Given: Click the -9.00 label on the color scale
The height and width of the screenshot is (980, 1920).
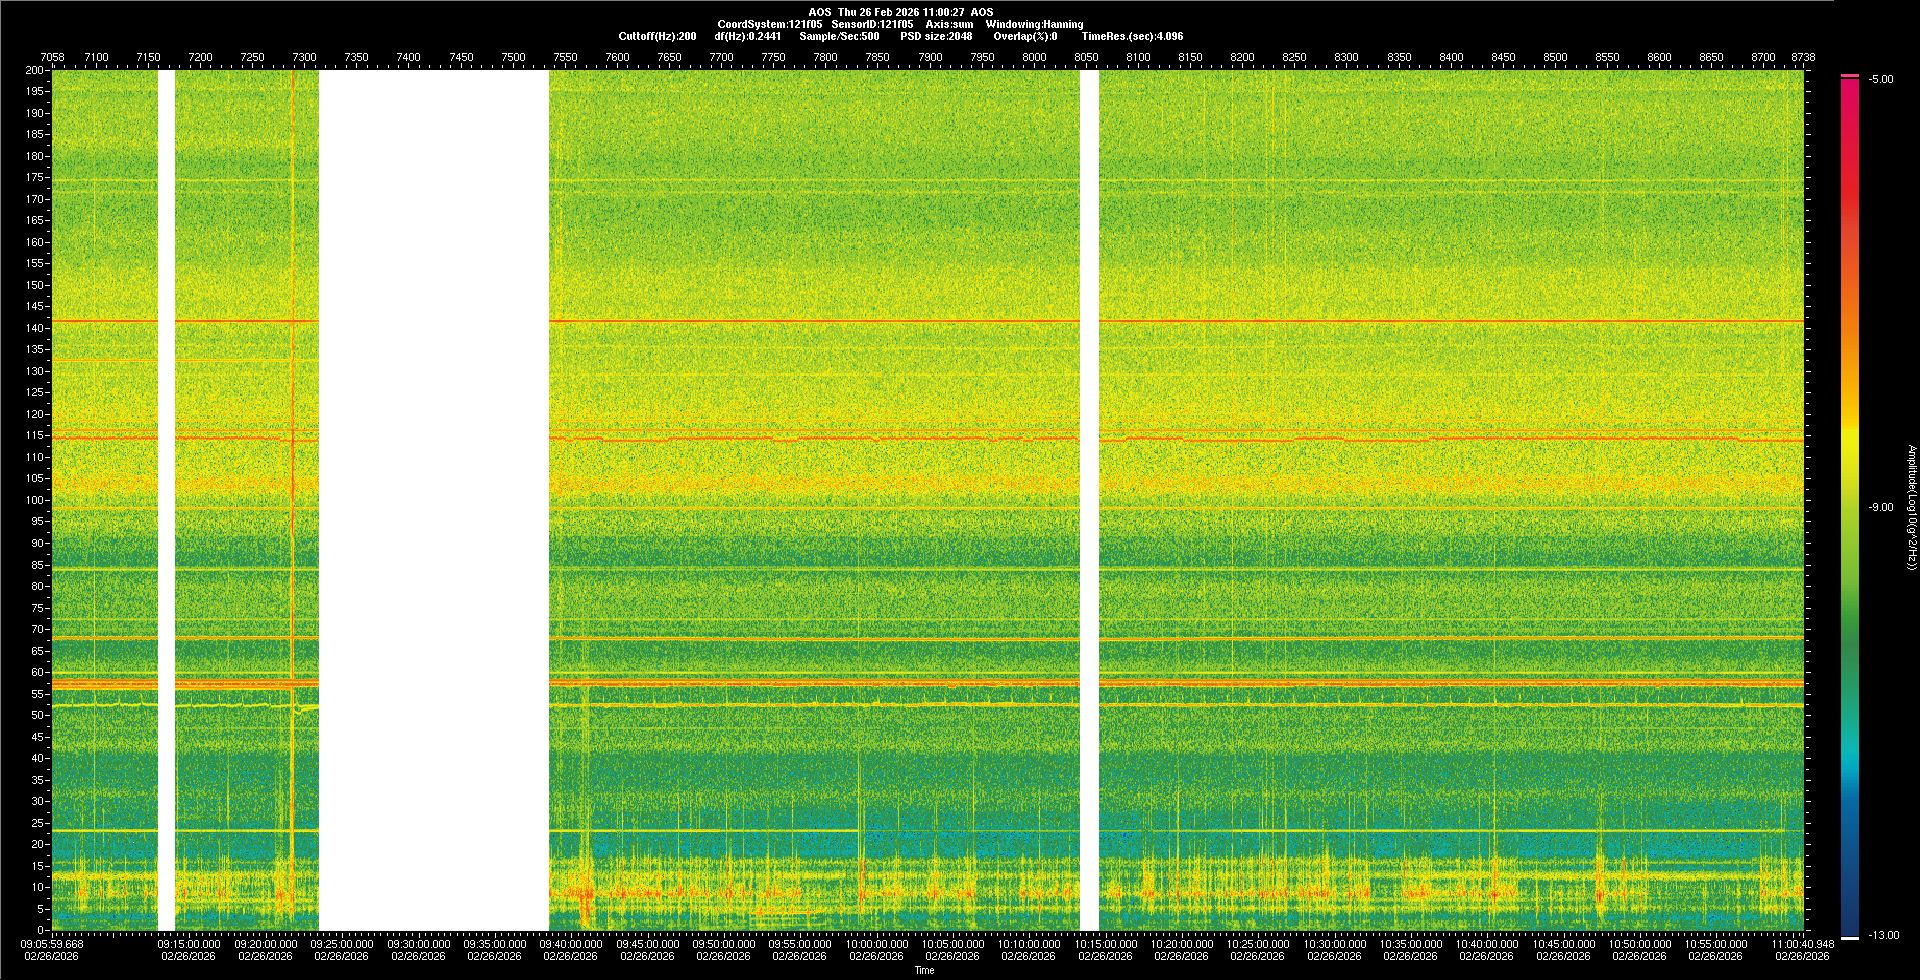Looking at the screenshot, I should (x=1880, y=508).
